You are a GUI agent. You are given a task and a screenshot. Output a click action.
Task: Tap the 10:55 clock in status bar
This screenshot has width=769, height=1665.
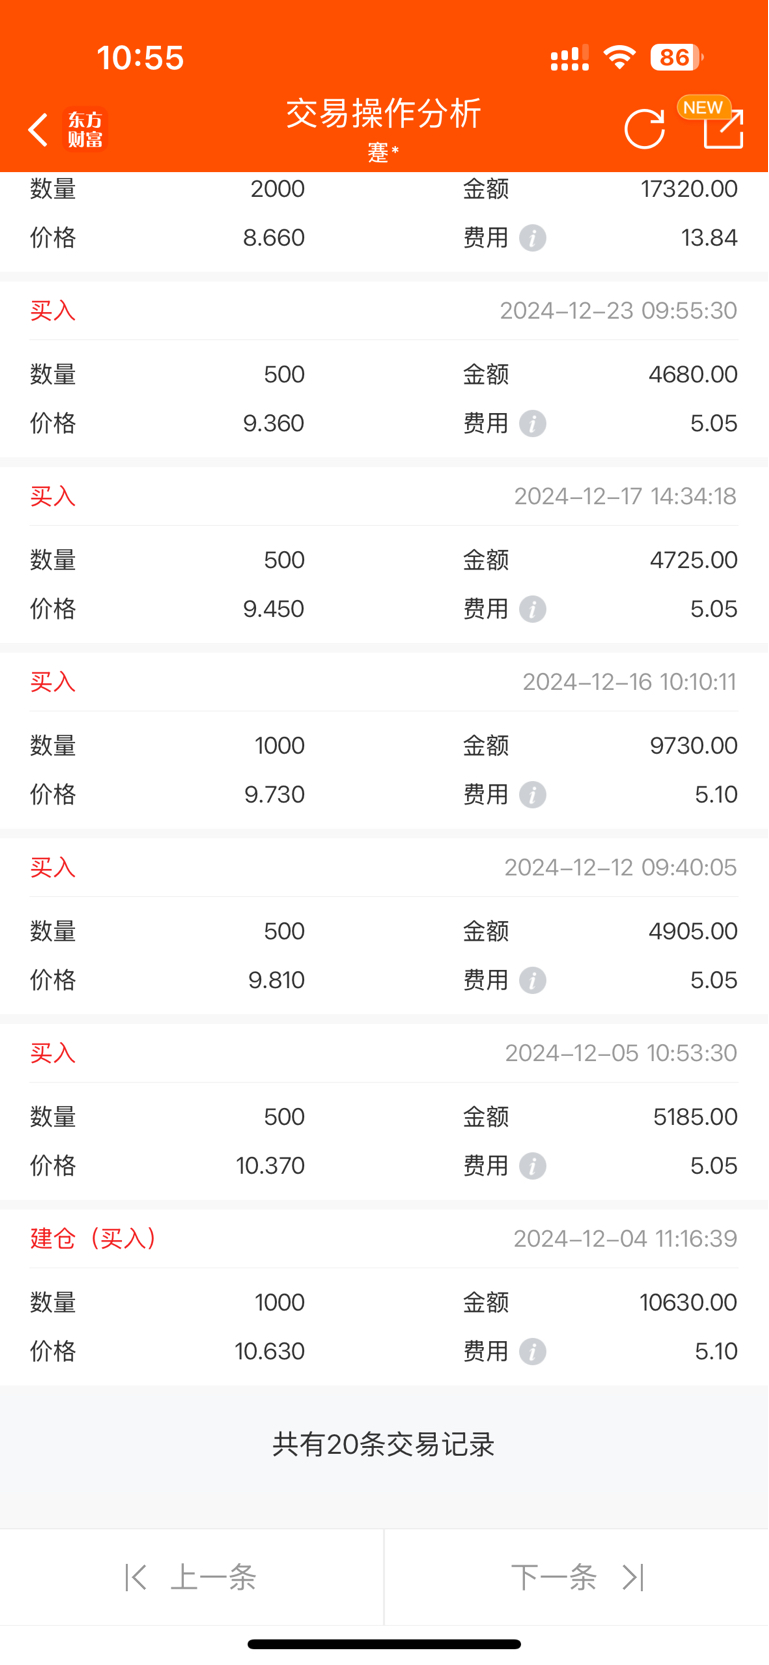[141, 58]
